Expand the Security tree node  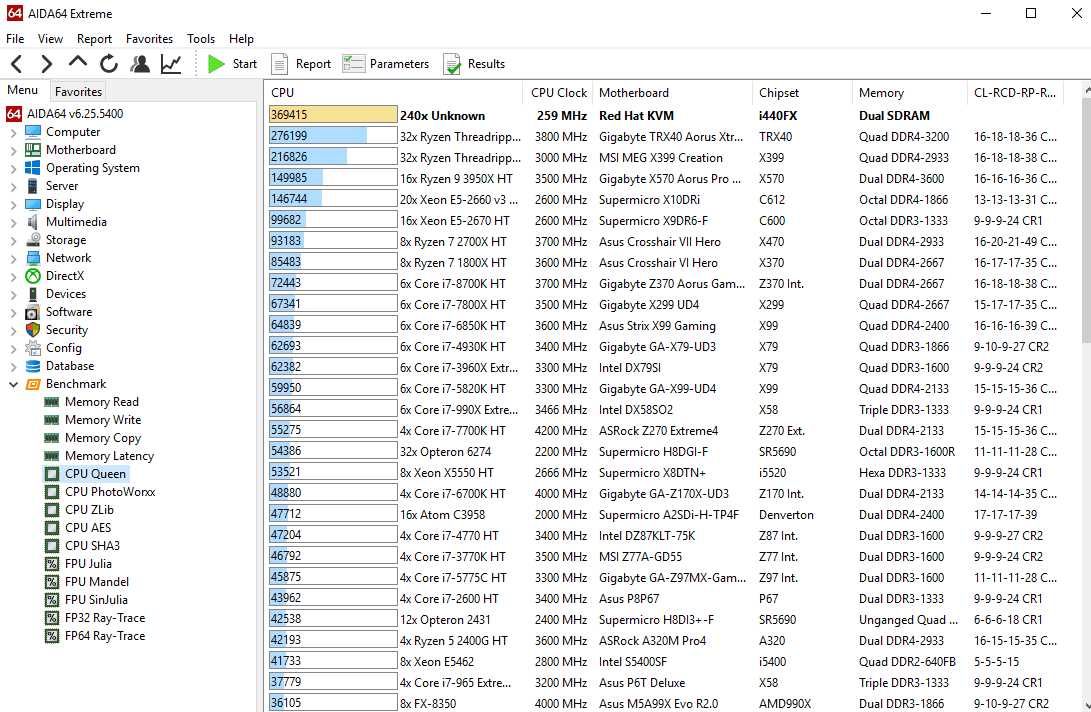13,331
